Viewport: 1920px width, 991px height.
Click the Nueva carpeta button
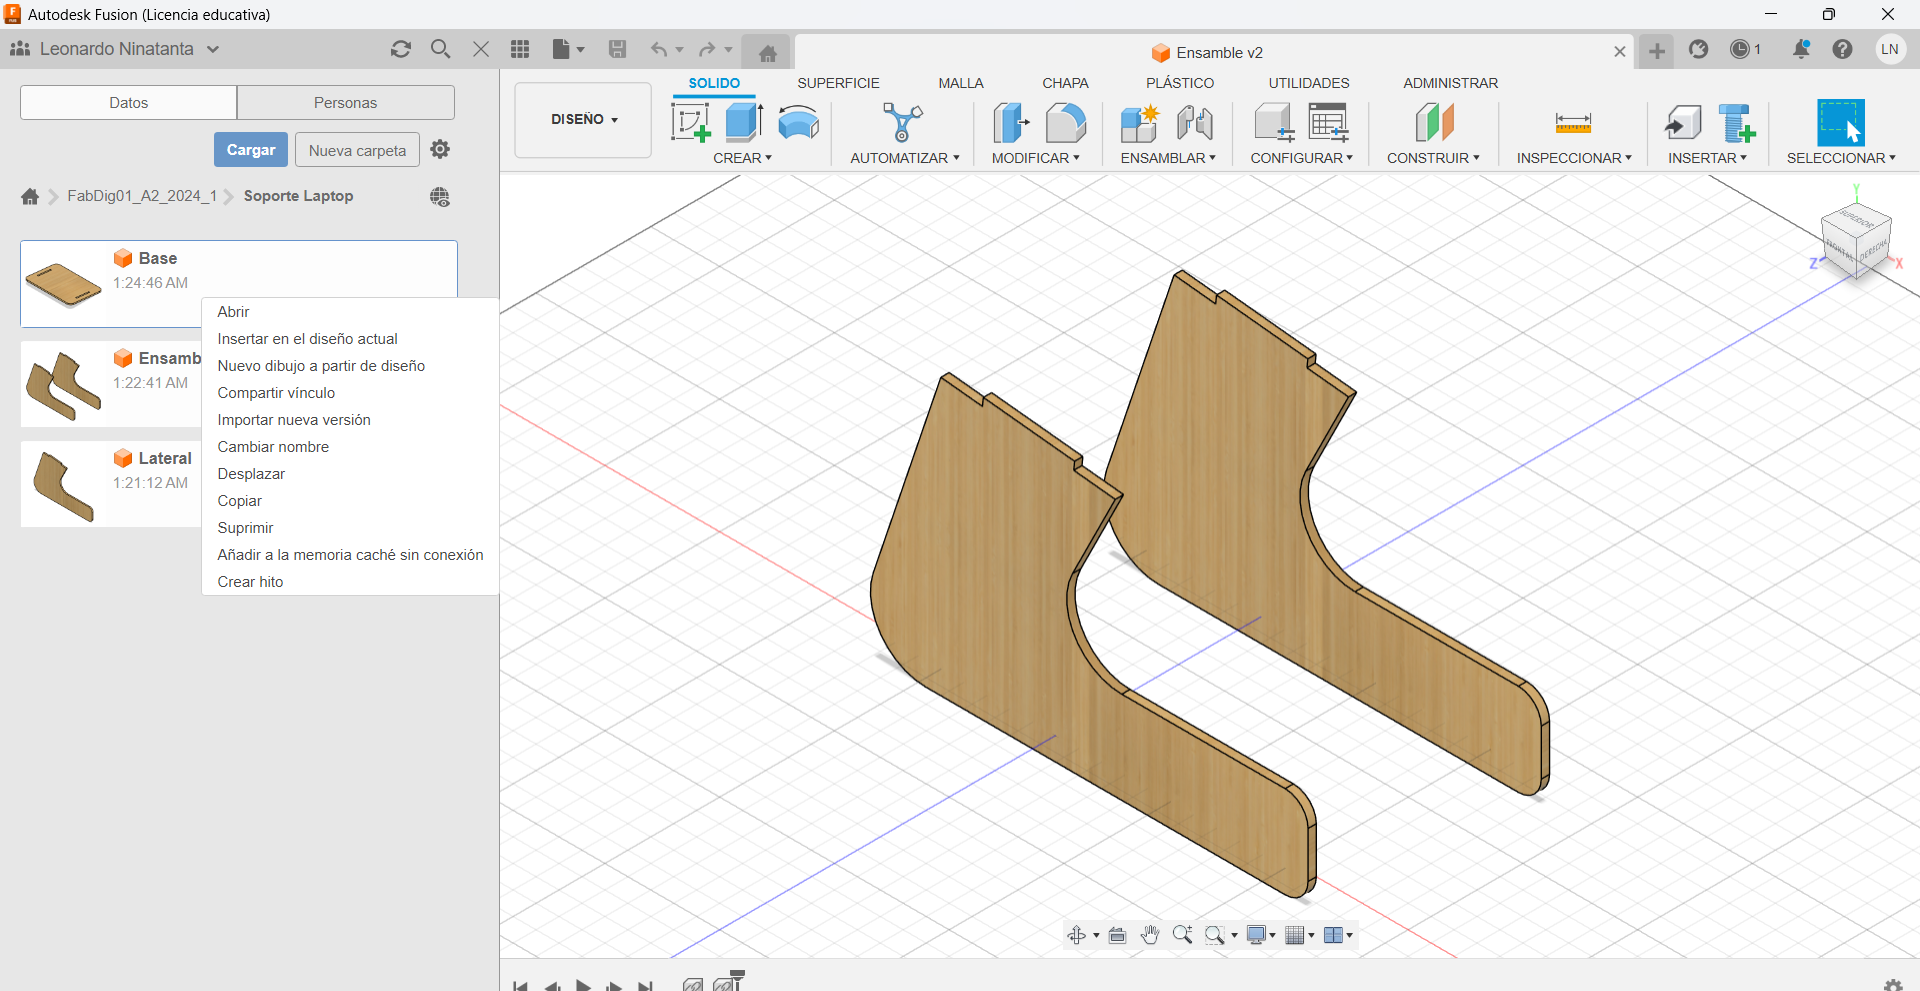357,150
